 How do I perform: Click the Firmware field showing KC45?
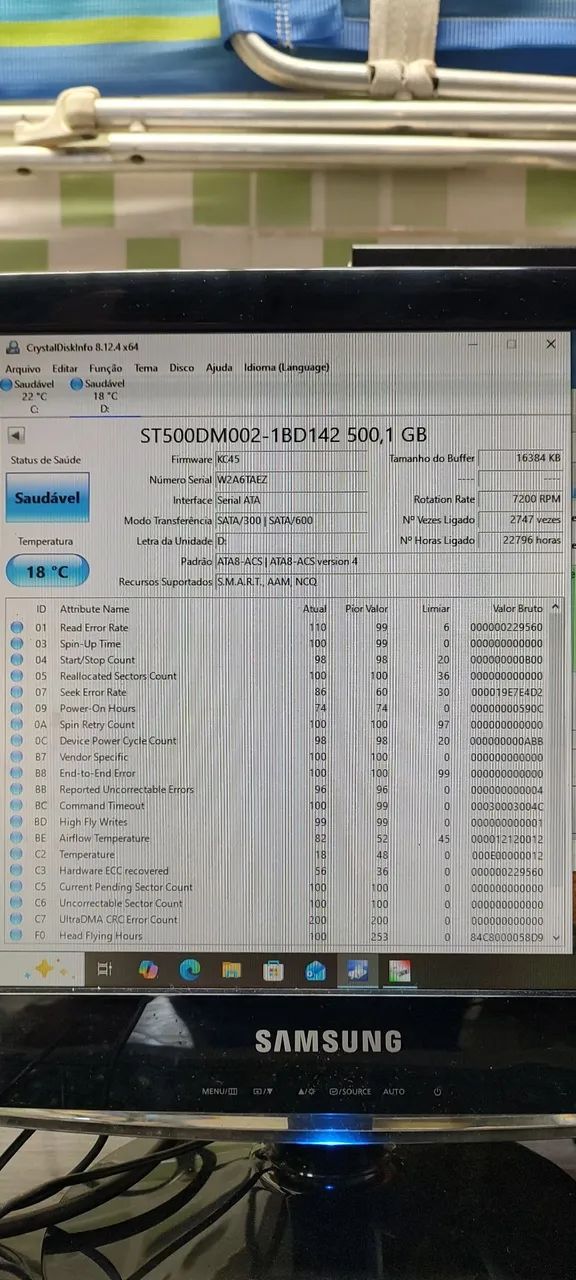point(291,459)
